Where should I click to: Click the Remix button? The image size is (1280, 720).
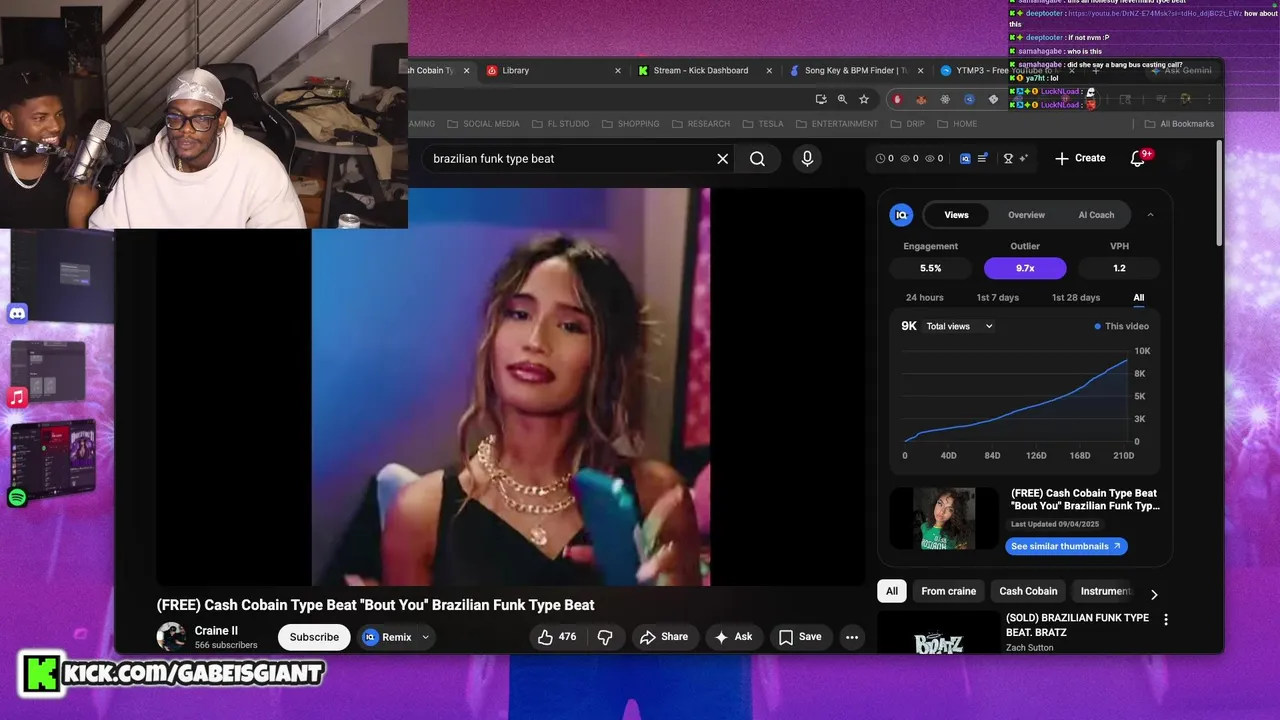pyautogui.click(x=388, y=637)
